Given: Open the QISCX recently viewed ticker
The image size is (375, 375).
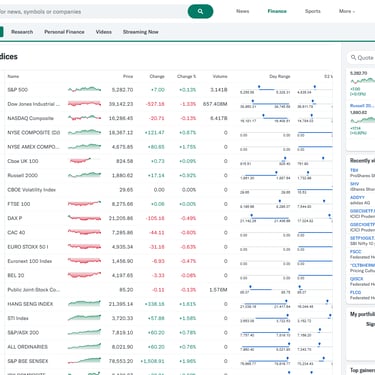Looking at the screenshot, I should click(356, 279).
